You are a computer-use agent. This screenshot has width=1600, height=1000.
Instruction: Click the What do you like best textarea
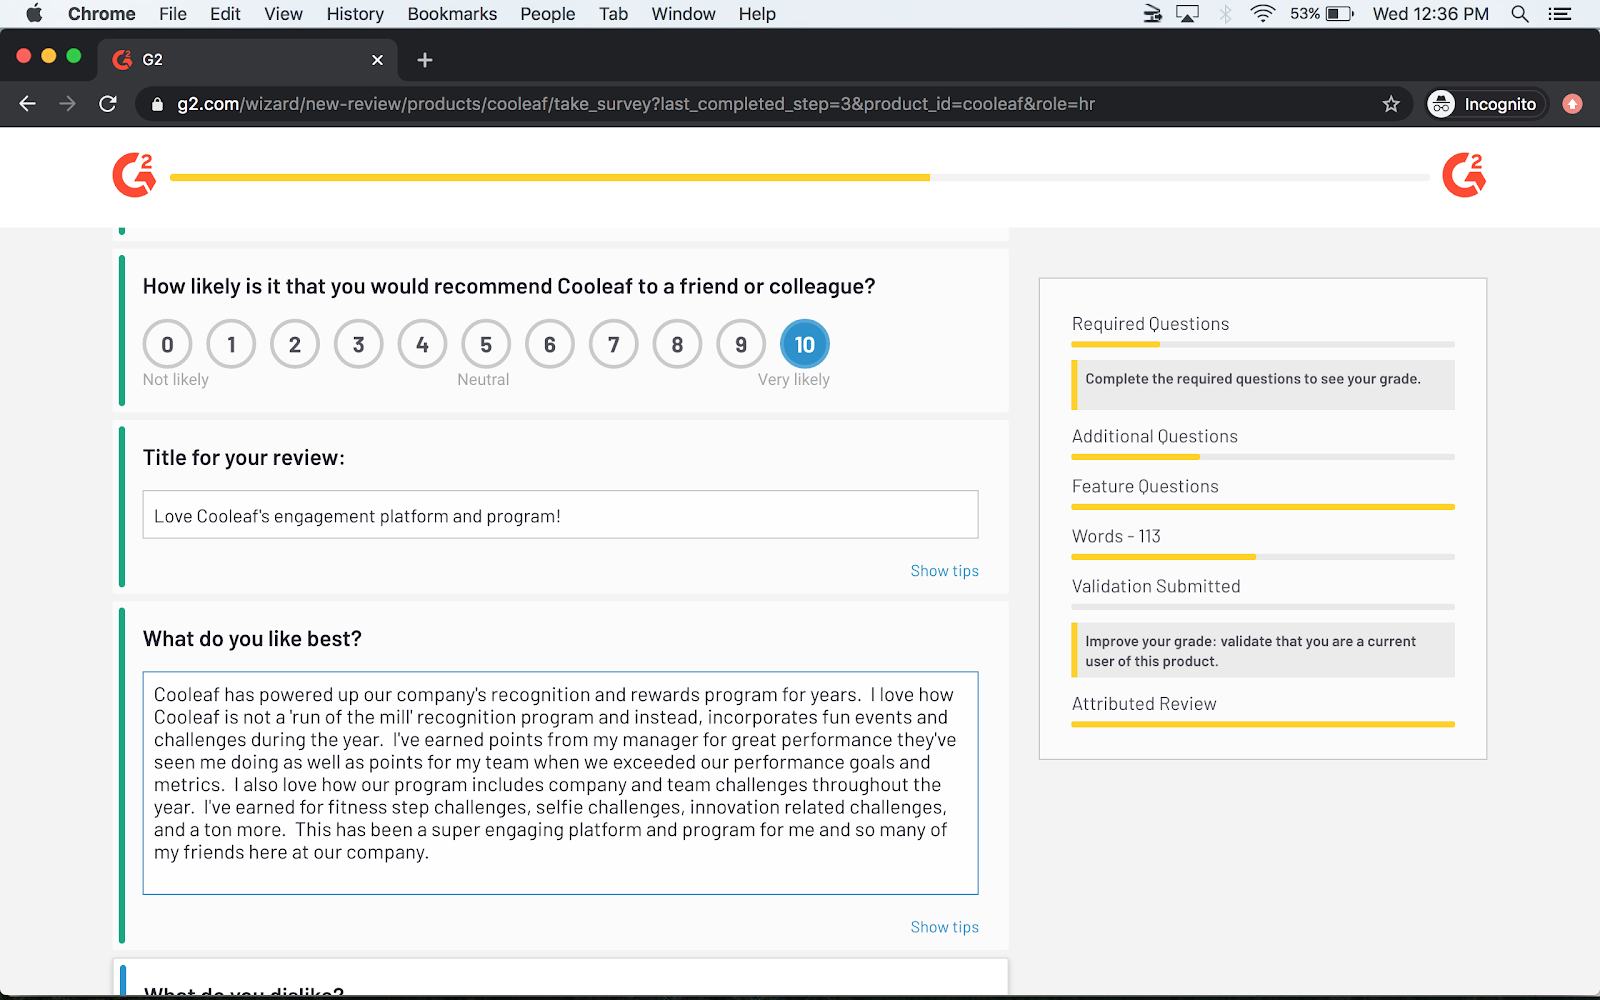coord(560,783)
